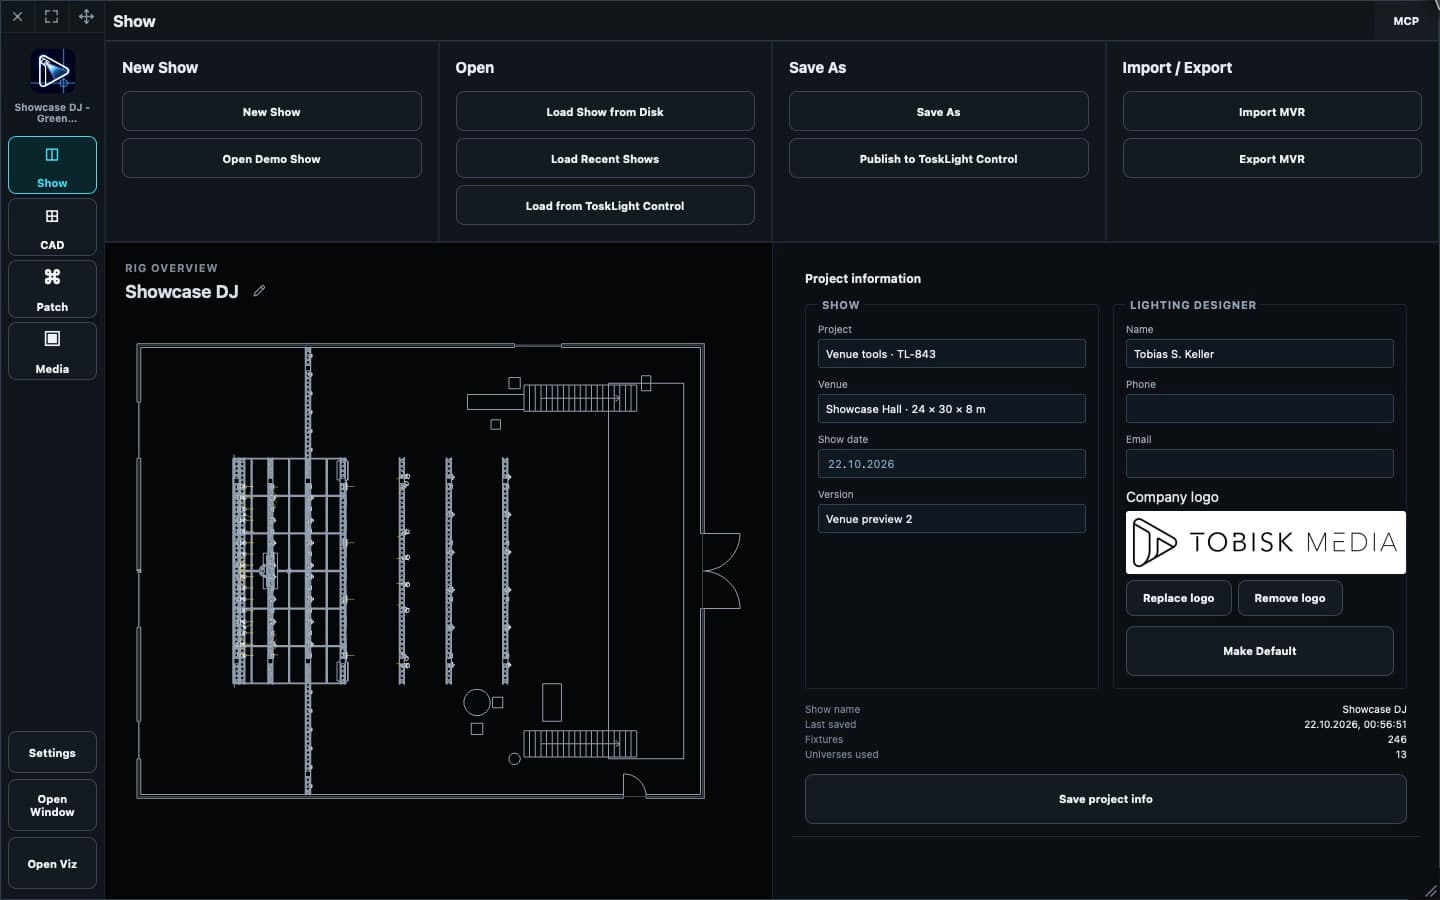Click the Save As button
This screenshot has width=1440, height=900.
click(938, 112)
